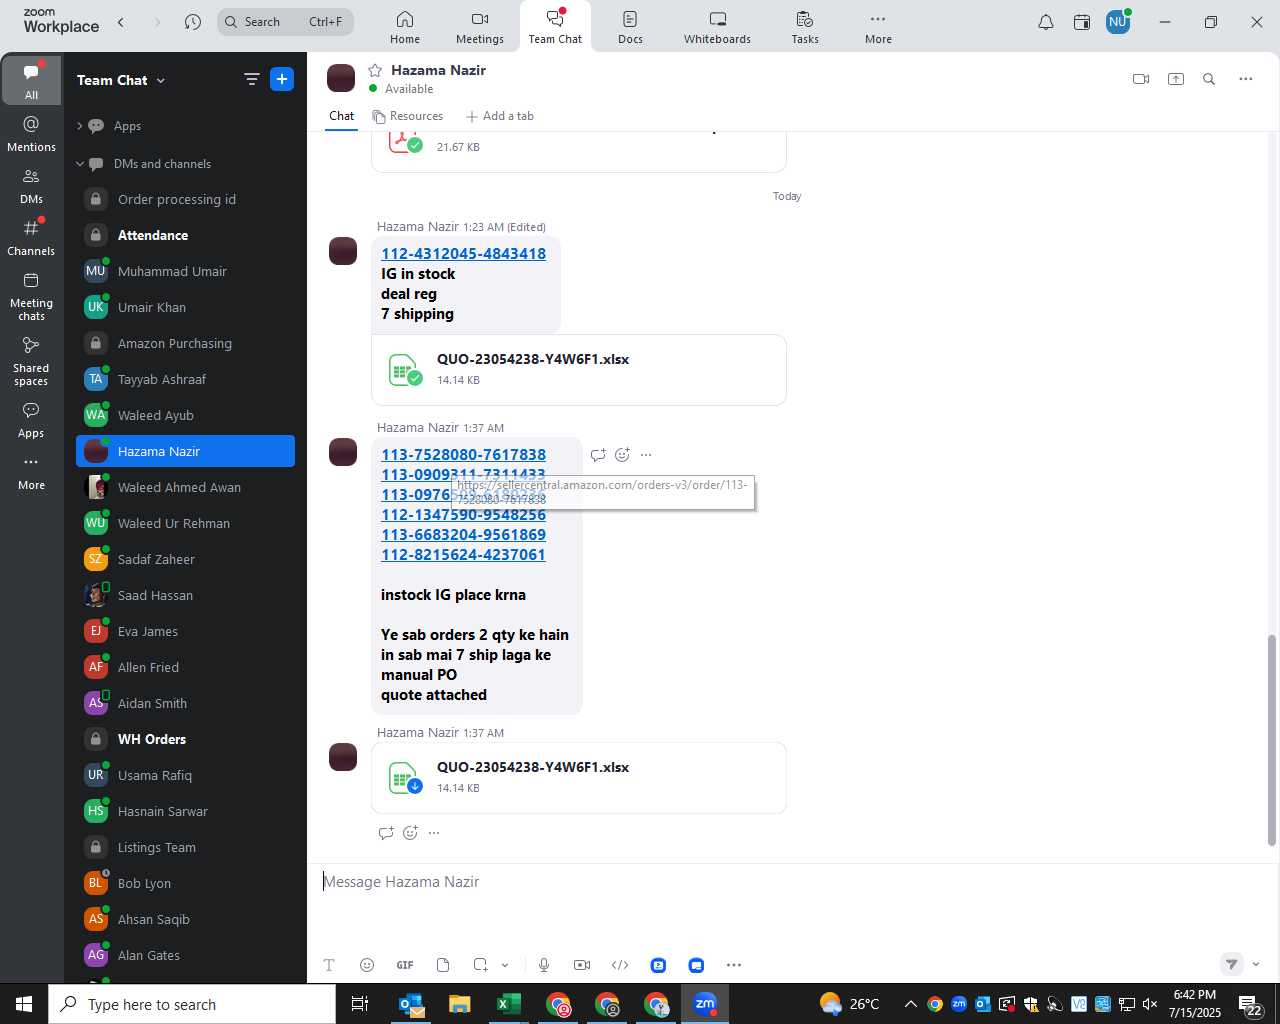Attach a file to the message
The height and width of the screenshot is (1024, 1280).
click(x=443, y=965)
